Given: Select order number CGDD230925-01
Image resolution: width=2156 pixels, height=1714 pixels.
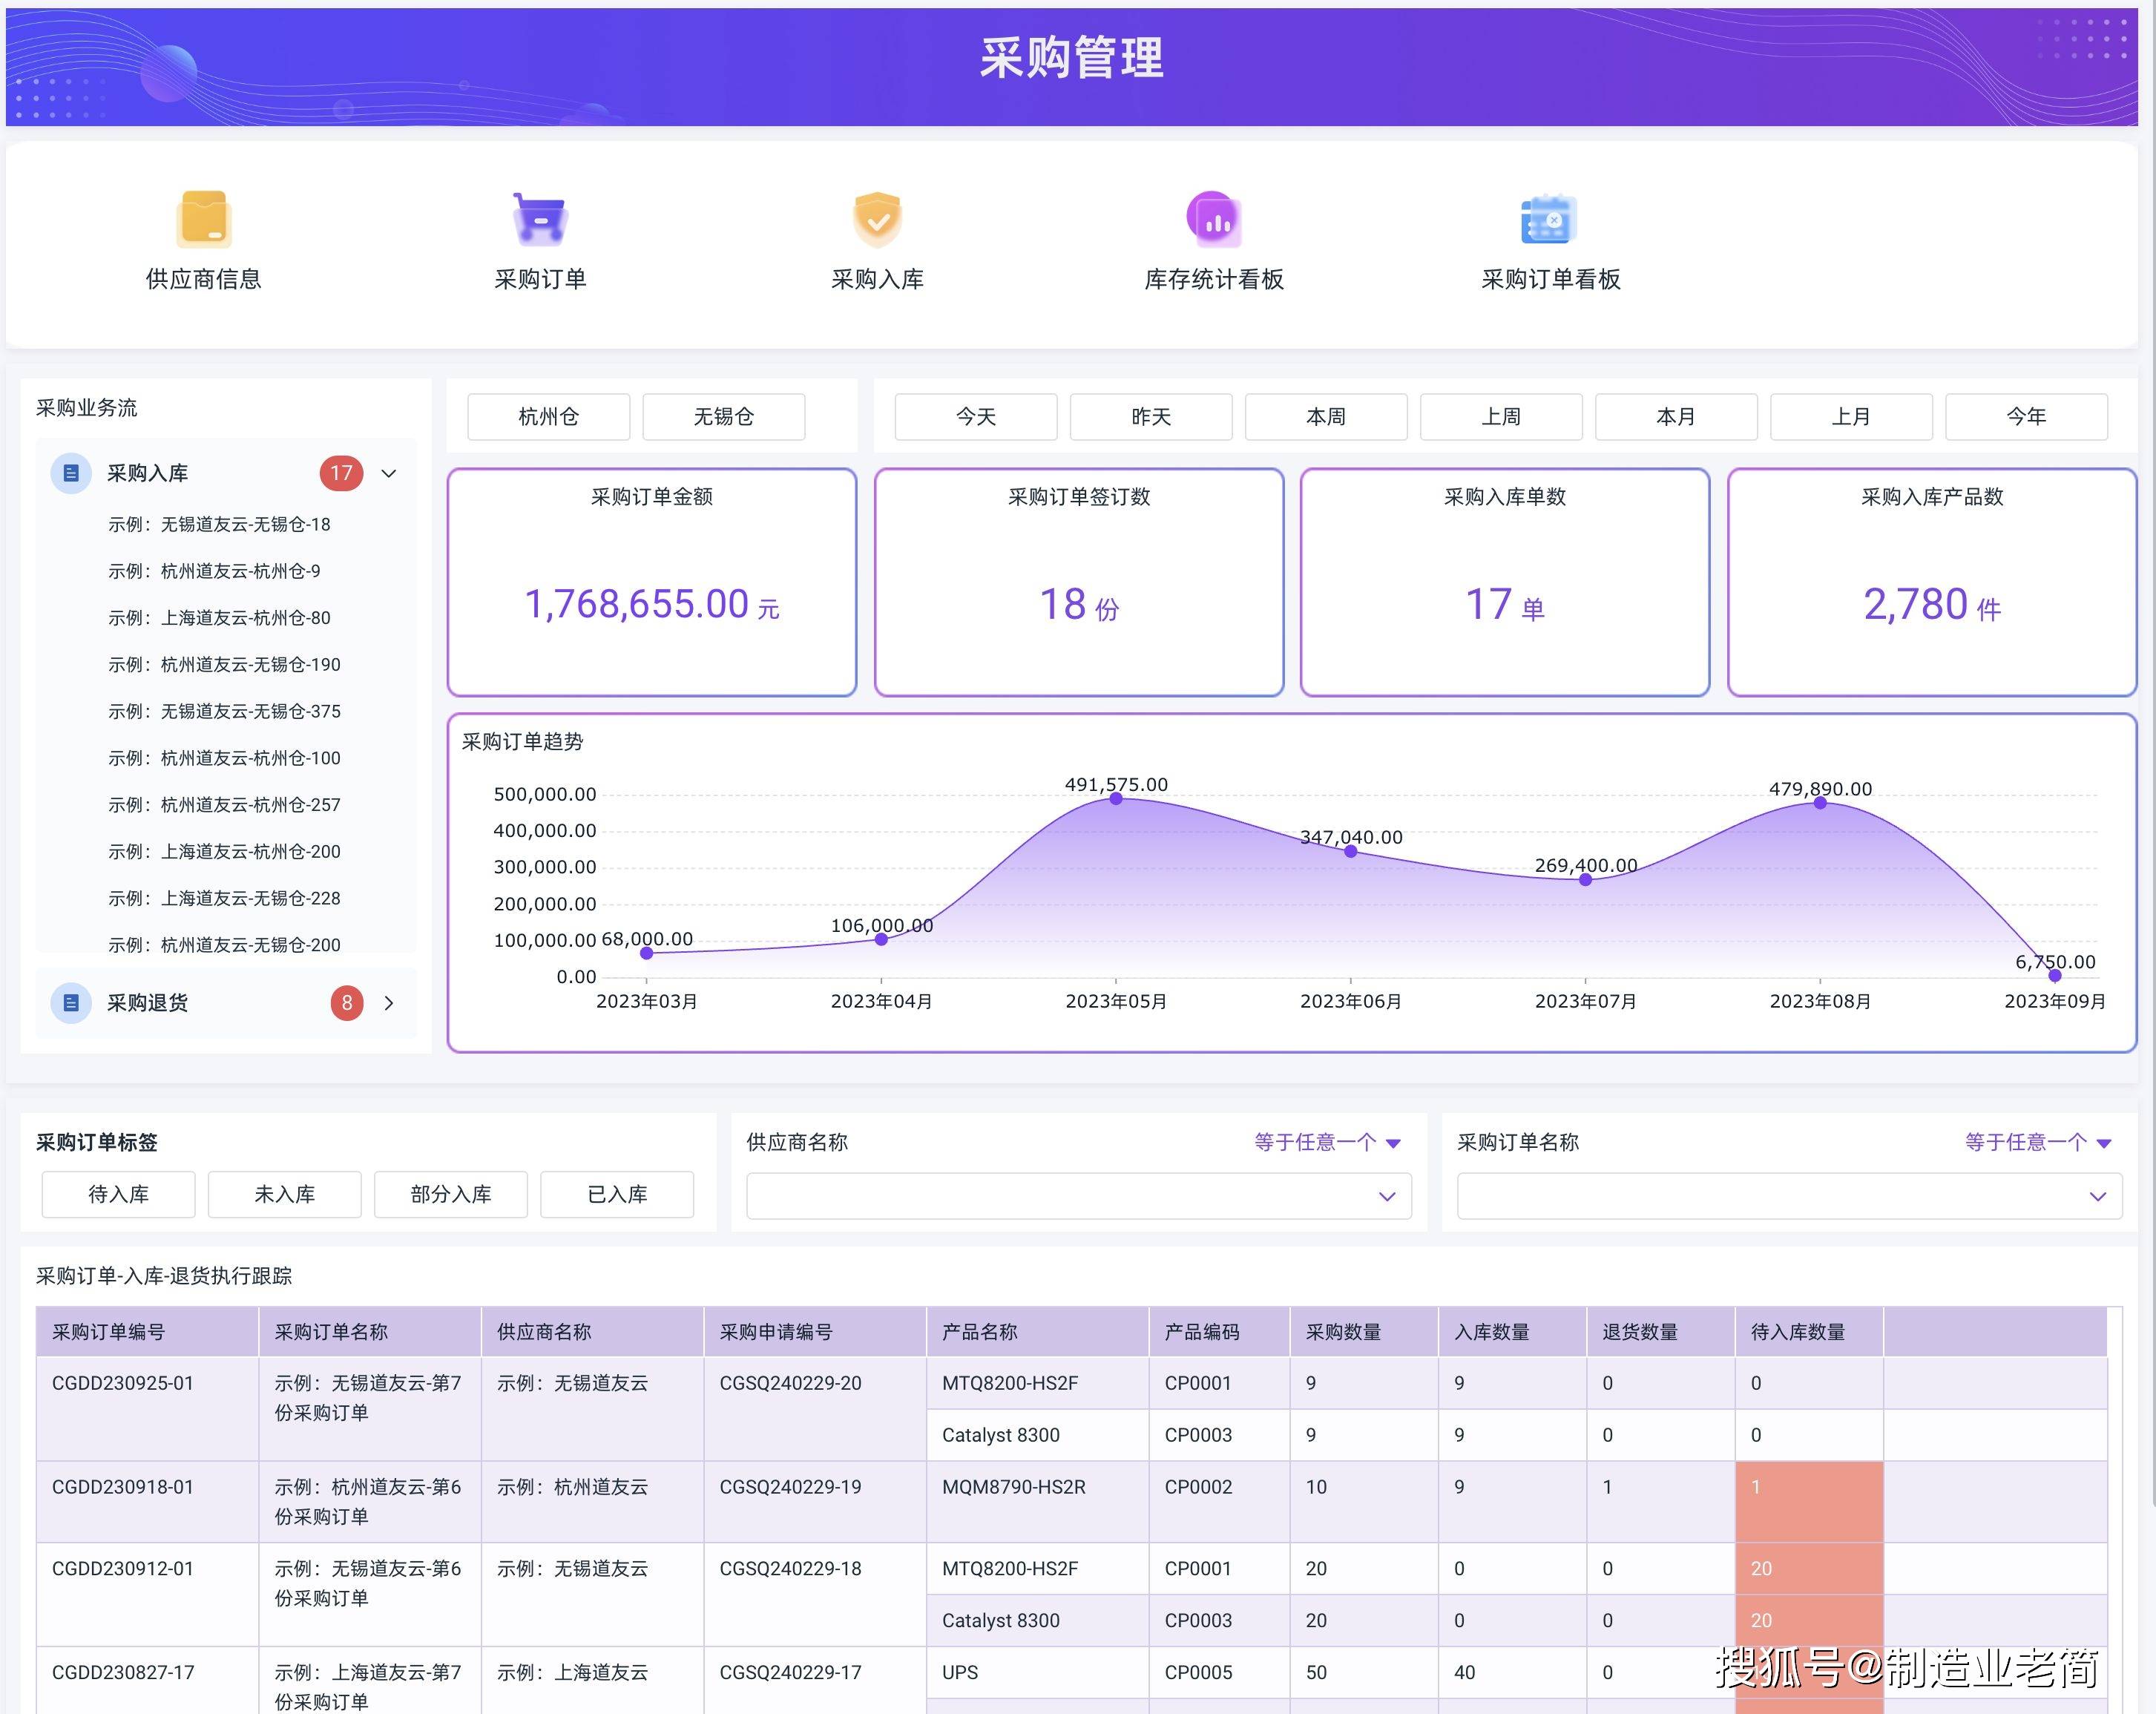Looking at the screenshot, I should coord(123,1383).
